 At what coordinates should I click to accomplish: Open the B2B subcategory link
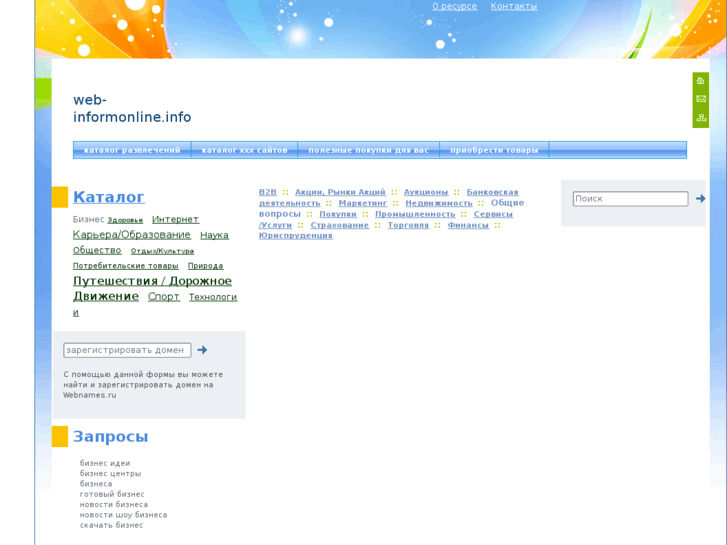(x=268, y=192)
